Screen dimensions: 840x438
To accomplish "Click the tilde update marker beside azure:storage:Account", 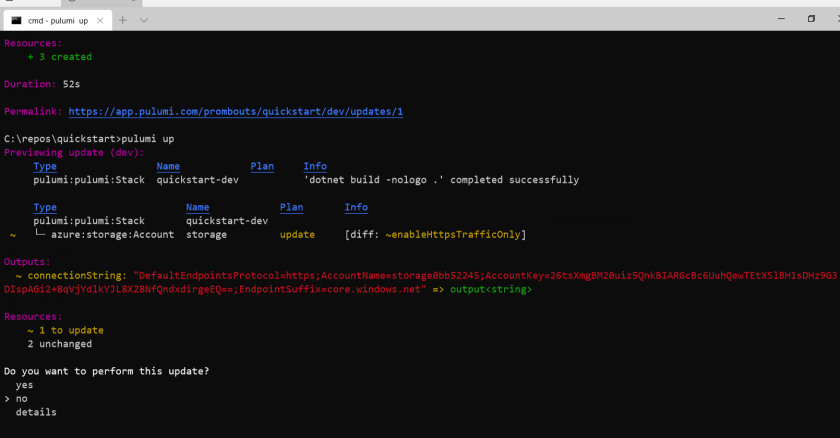I will [x=12, y=235].
